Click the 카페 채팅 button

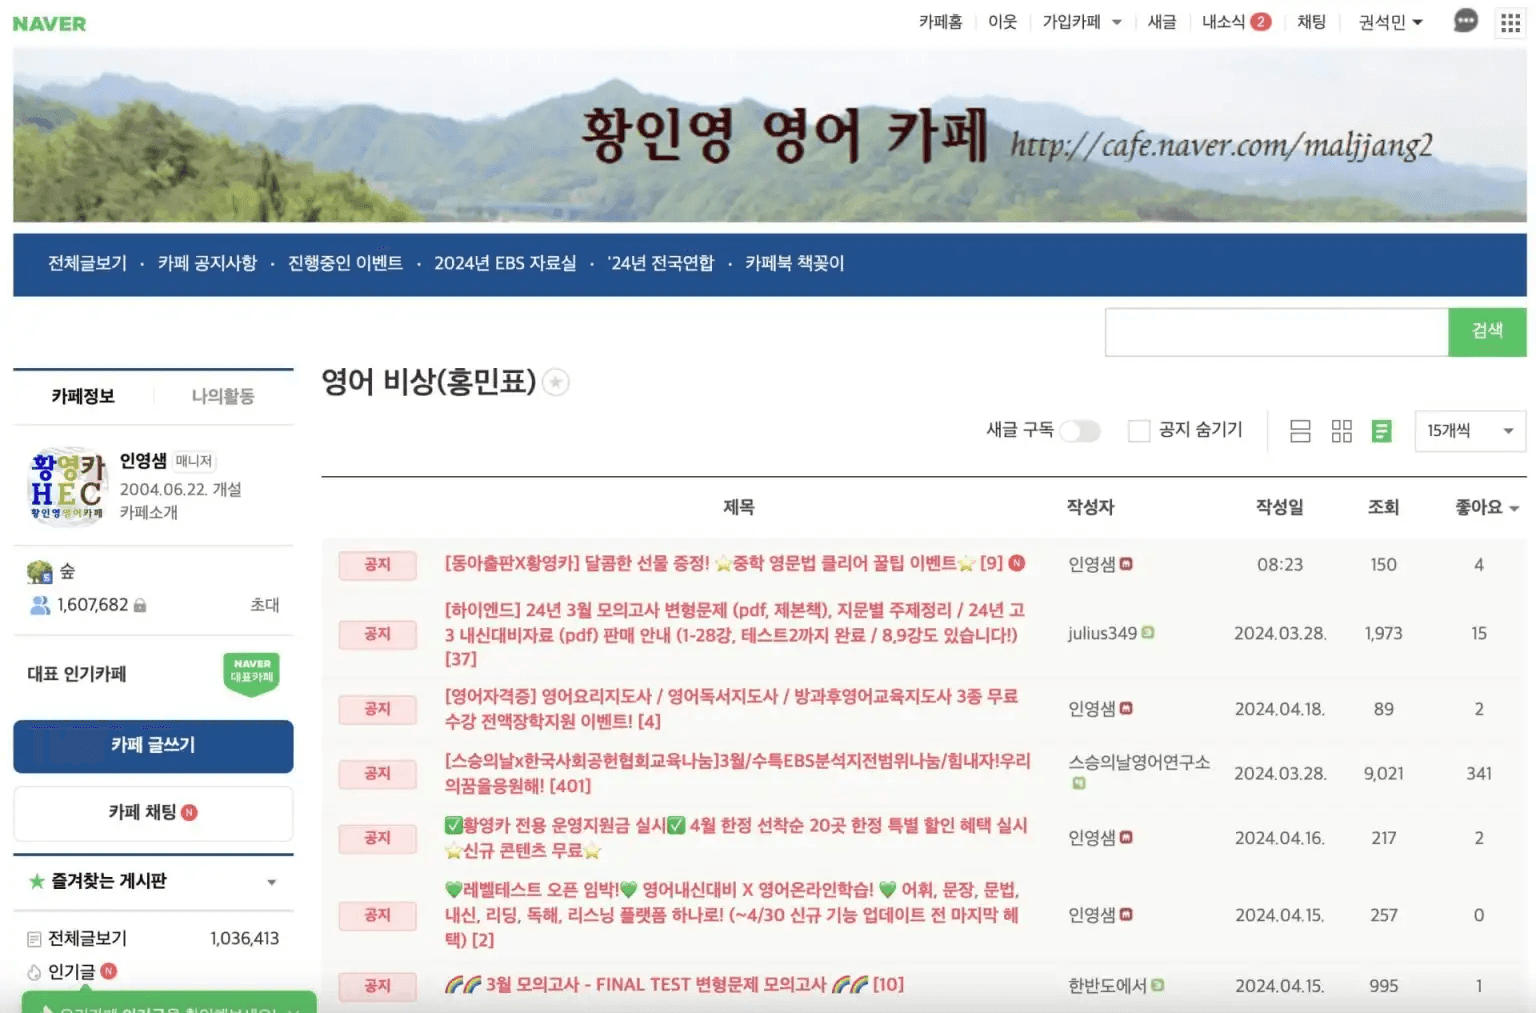pyautogui.click(x=153, y=813)
